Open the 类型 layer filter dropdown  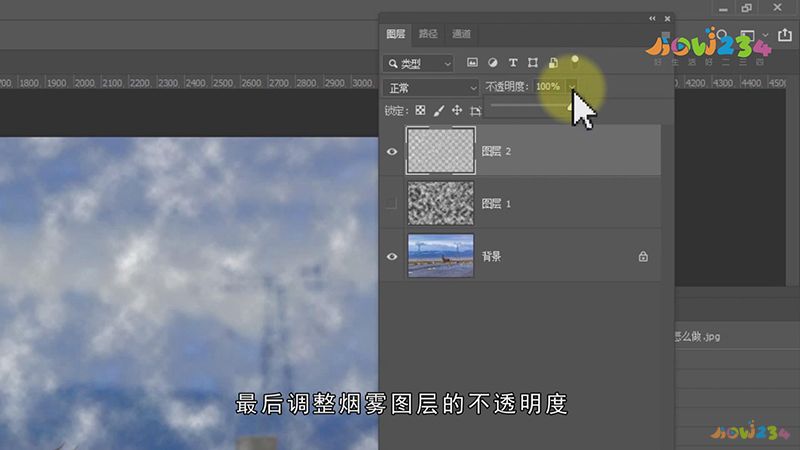(x=418, y=63)
